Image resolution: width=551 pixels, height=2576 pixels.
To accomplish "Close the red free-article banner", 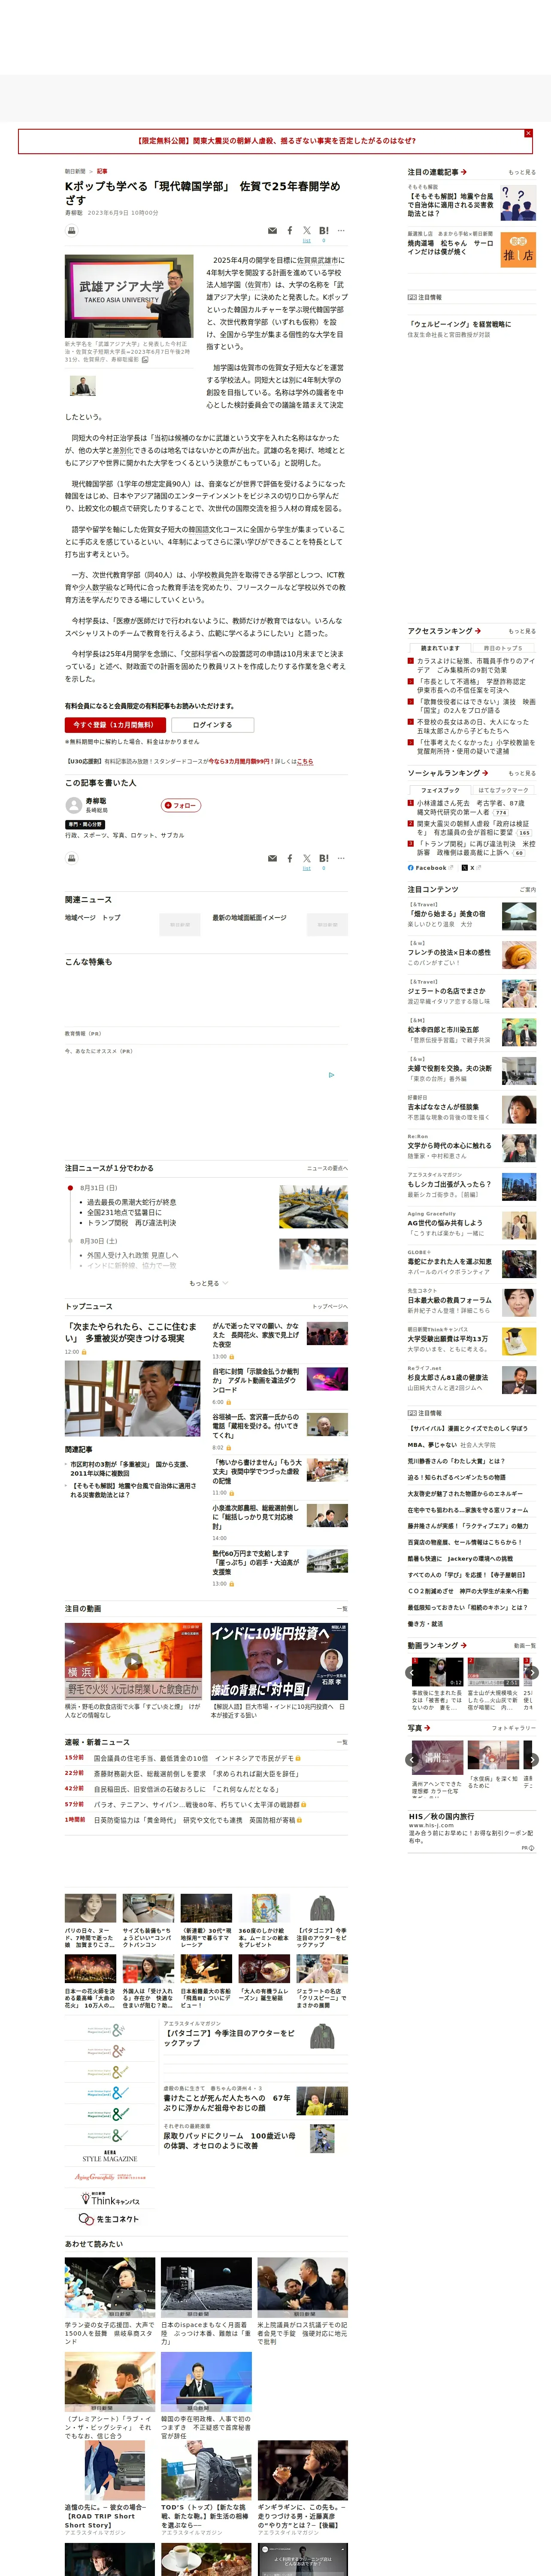I will click(528, 133).
